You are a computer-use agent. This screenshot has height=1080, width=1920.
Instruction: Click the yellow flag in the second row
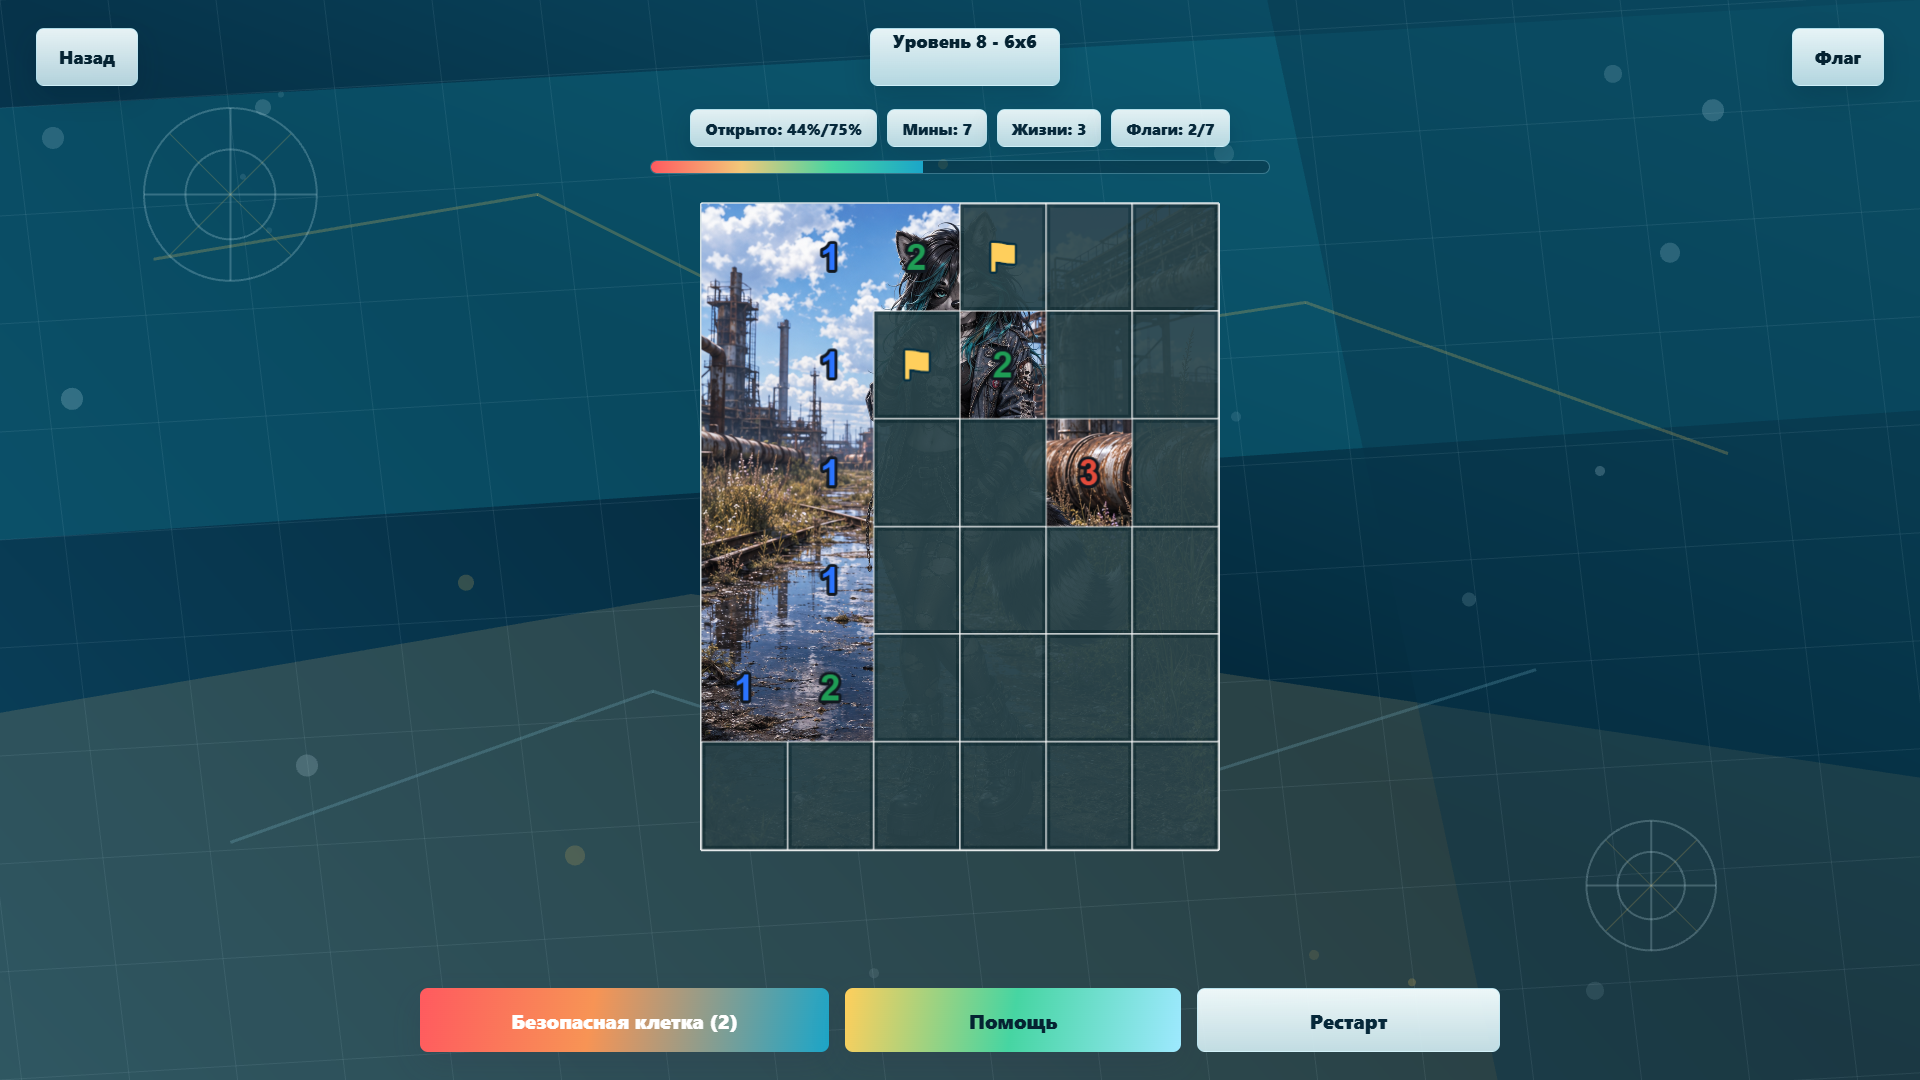pyautogui.click(x=917, y=365)
